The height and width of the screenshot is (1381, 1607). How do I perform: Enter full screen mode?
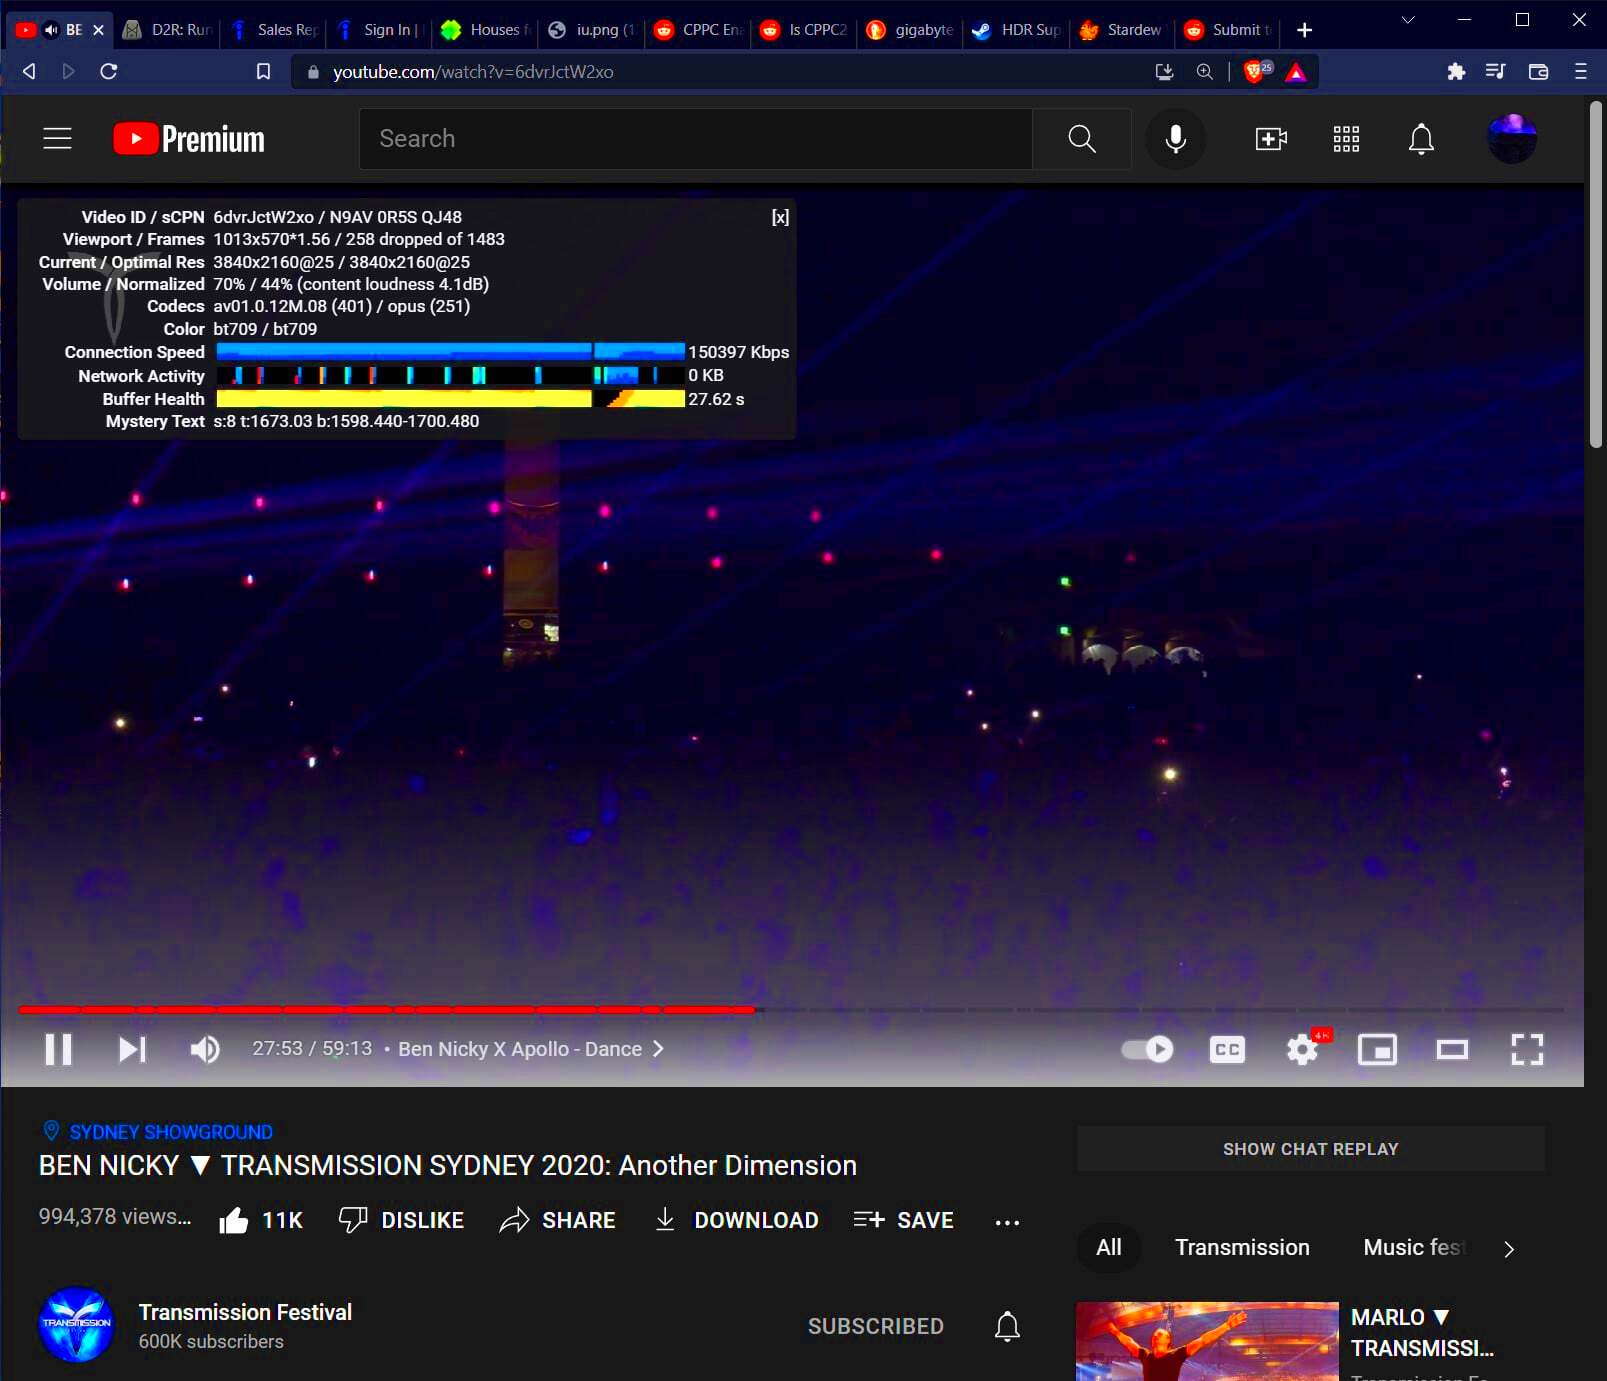coord(1527,1049)
